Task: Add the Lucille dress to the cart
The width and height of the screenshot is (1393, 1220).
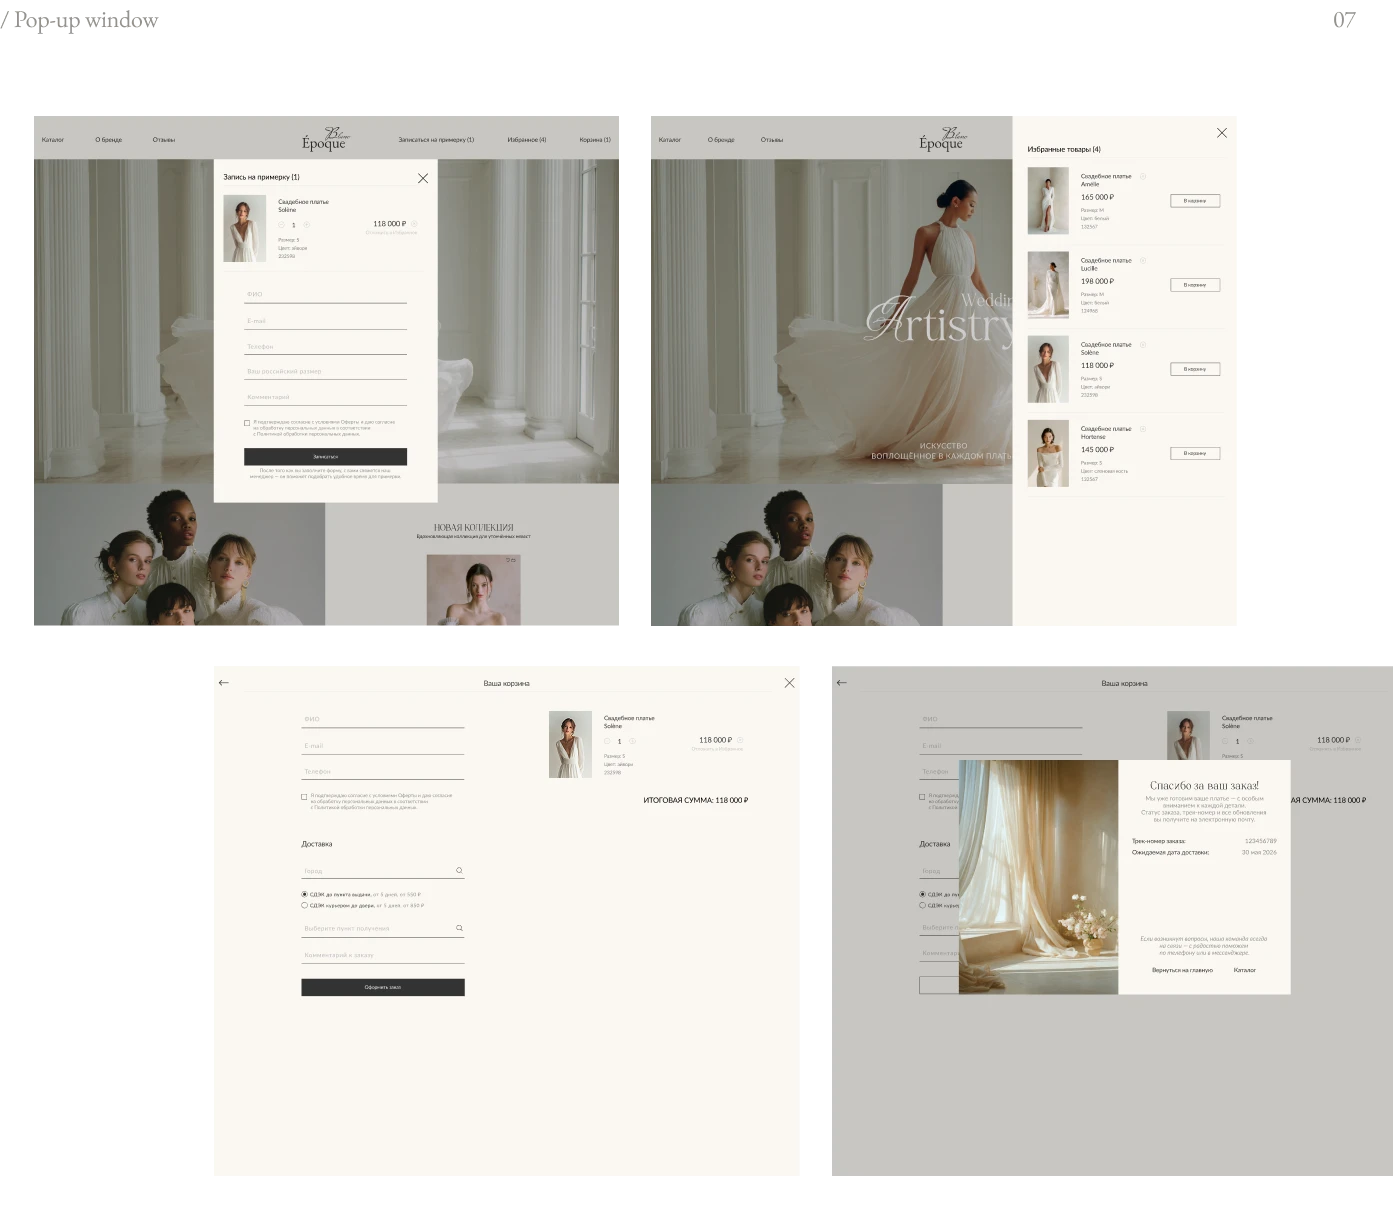Action: click(x=1195, y=285)
